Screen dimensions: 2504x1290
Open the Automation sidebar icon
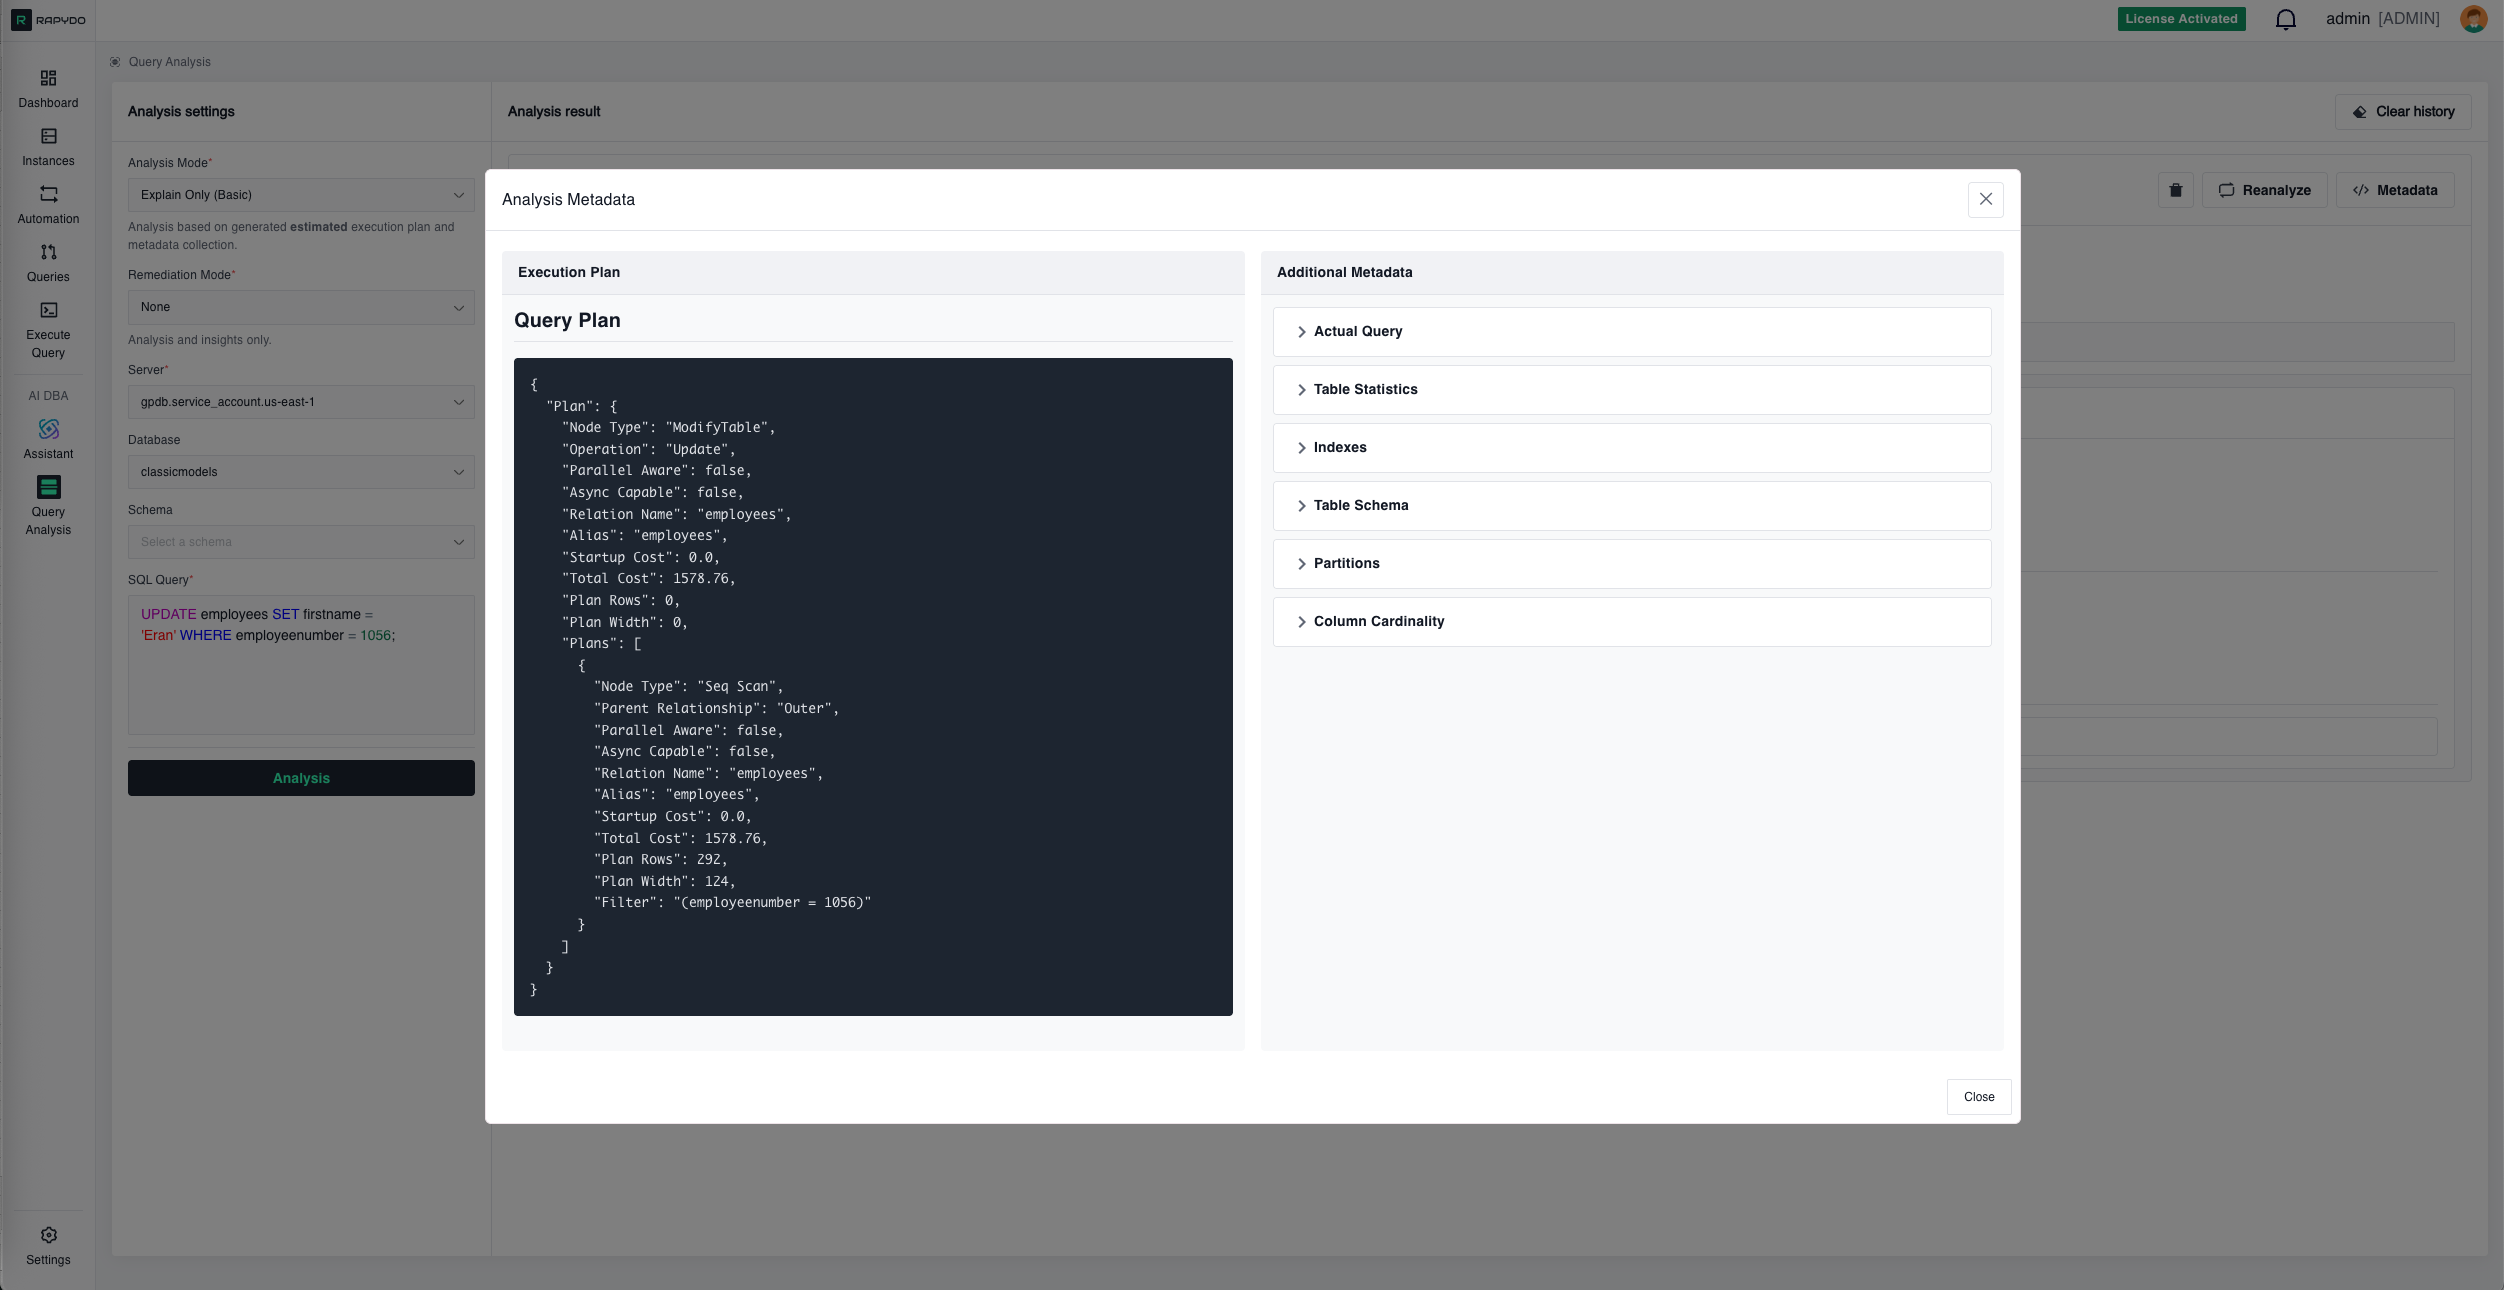click(48, 194)
